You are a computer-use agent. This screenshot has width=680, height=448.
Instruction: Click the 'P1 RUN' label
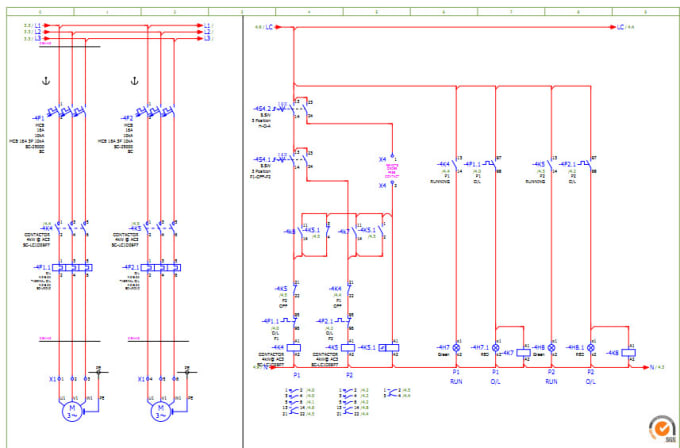[456, 377]
